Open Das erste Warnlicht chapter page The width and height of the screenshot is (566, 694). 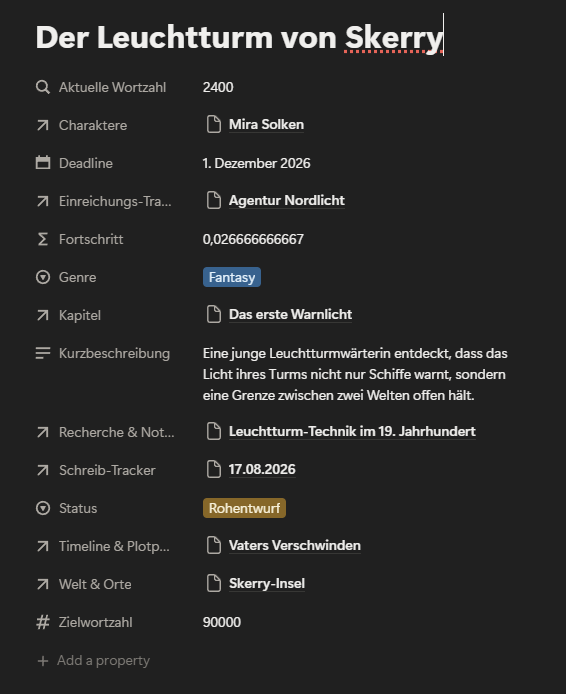pos(290,314)
